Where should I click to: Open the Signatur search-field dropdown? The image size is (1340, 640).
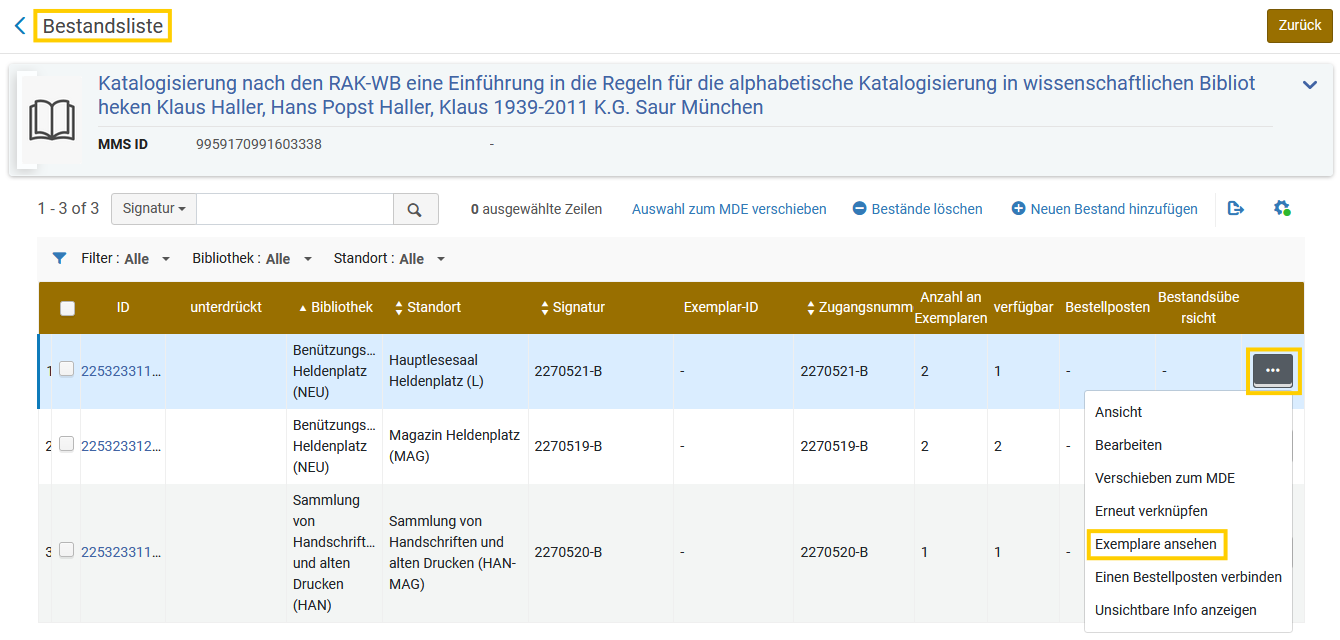click(x=154, y=209)
